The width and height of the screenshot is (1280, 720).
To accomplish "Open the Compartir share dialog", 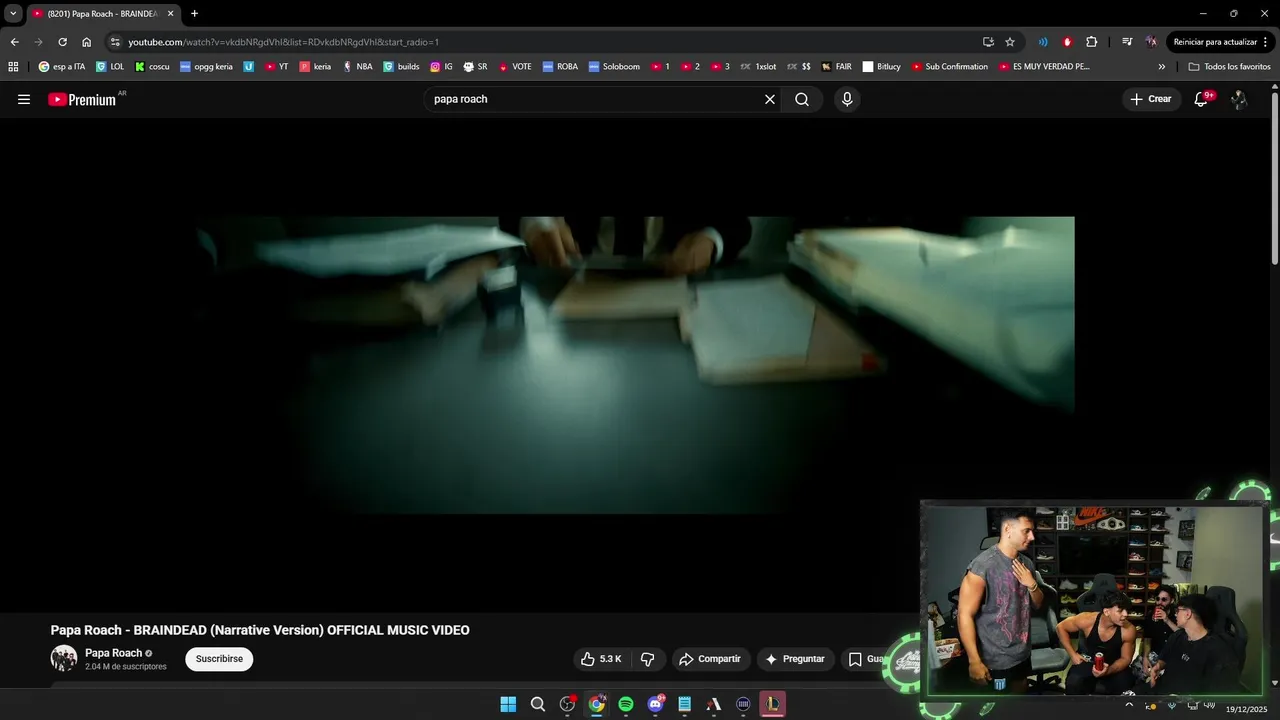I will click(710, 659).
